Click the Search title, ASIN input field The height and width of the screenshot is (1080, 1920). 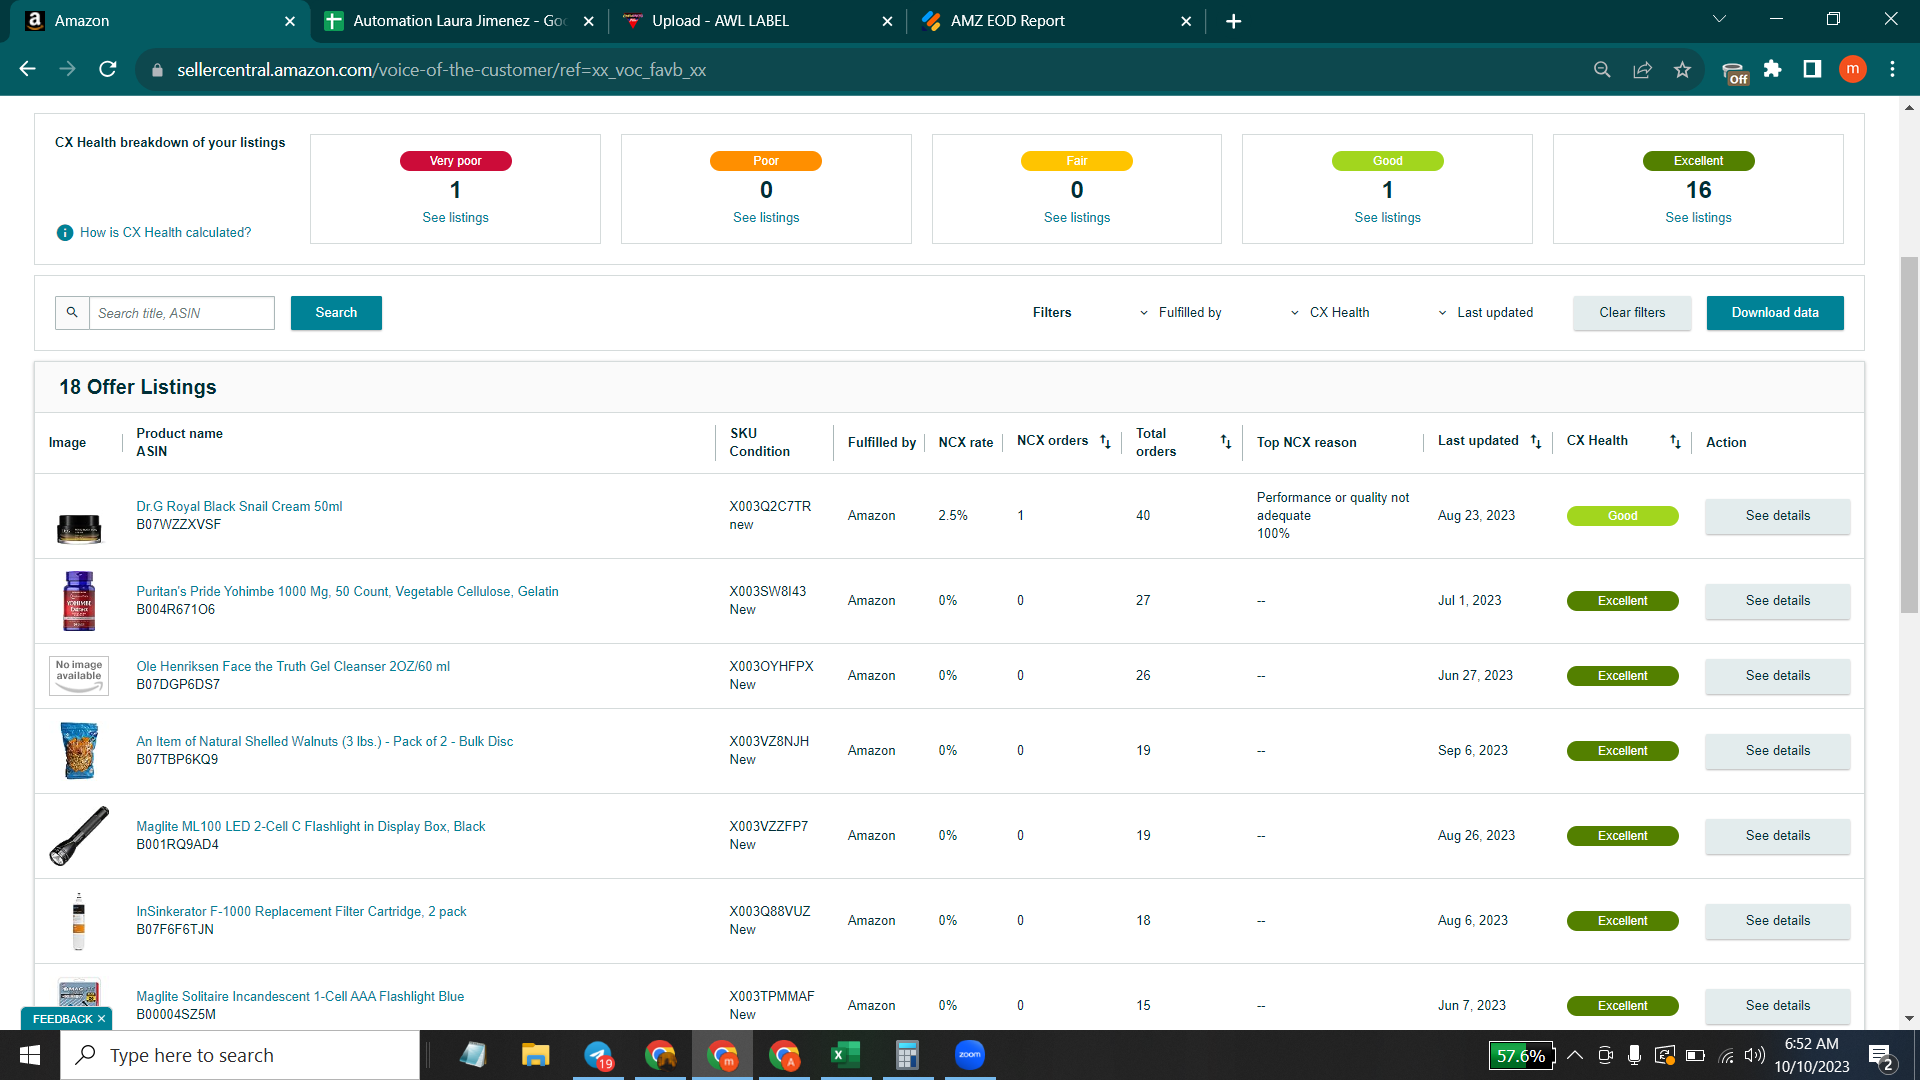182,313
